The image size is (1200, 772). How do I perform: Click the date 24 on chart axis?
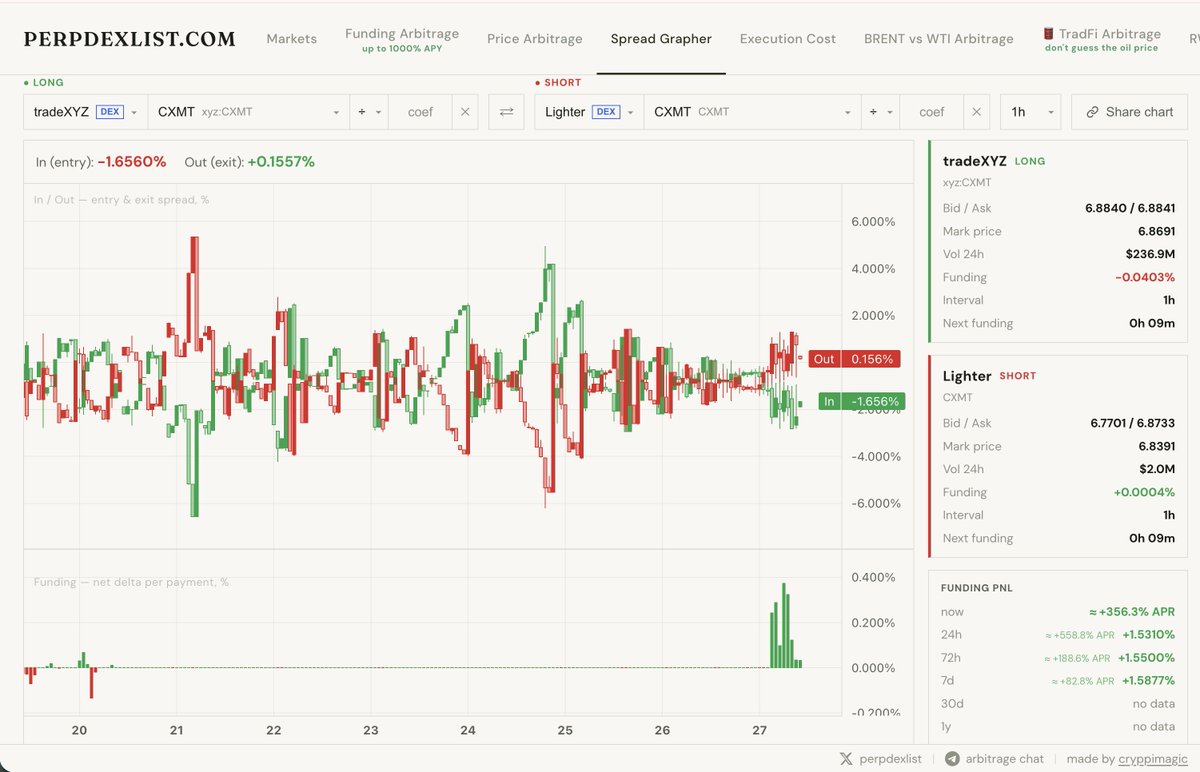pos(468,730)
